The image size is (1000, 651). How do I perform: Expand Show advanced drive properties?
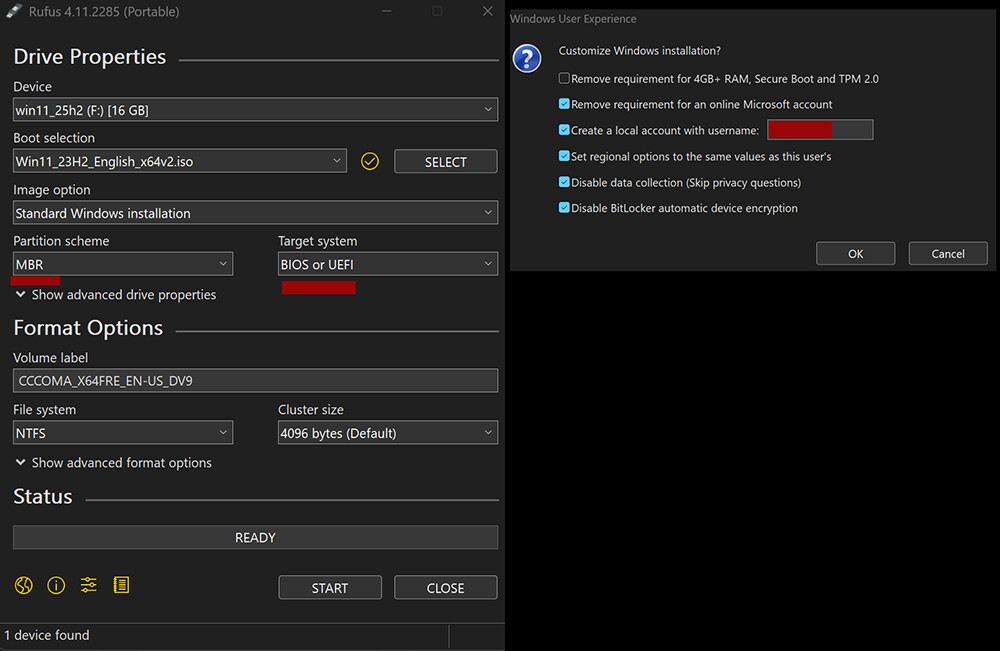[x=115, y=295]
